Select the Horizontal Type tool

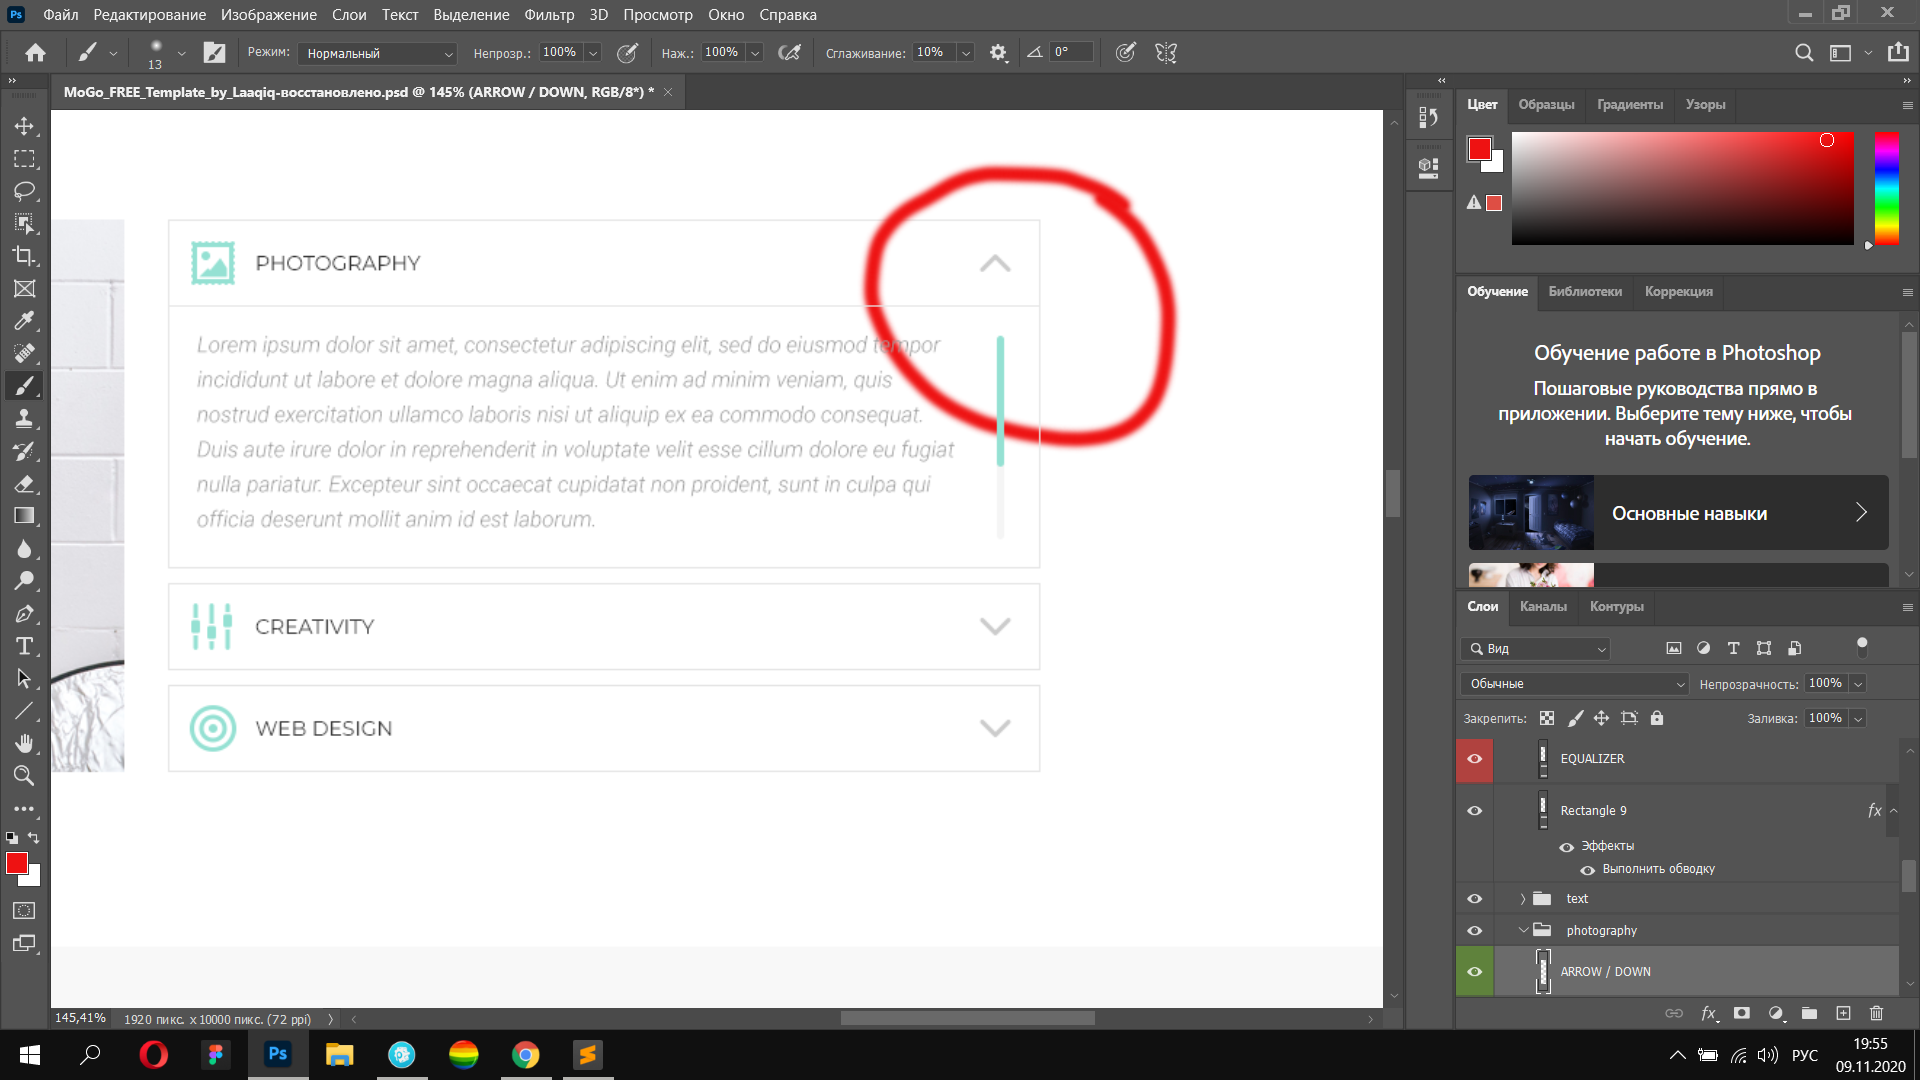coord(24,646)
